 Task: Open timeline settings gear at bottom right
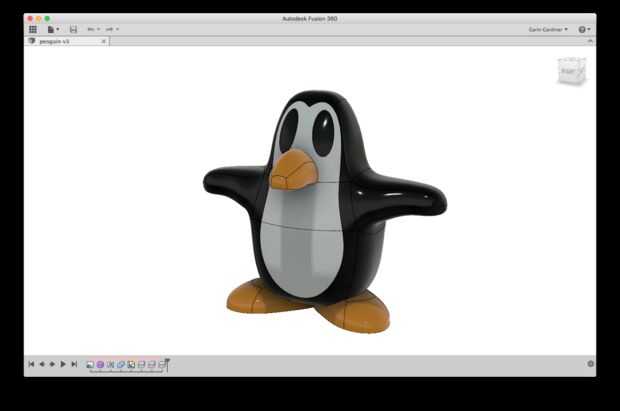(x=590, y=364)
